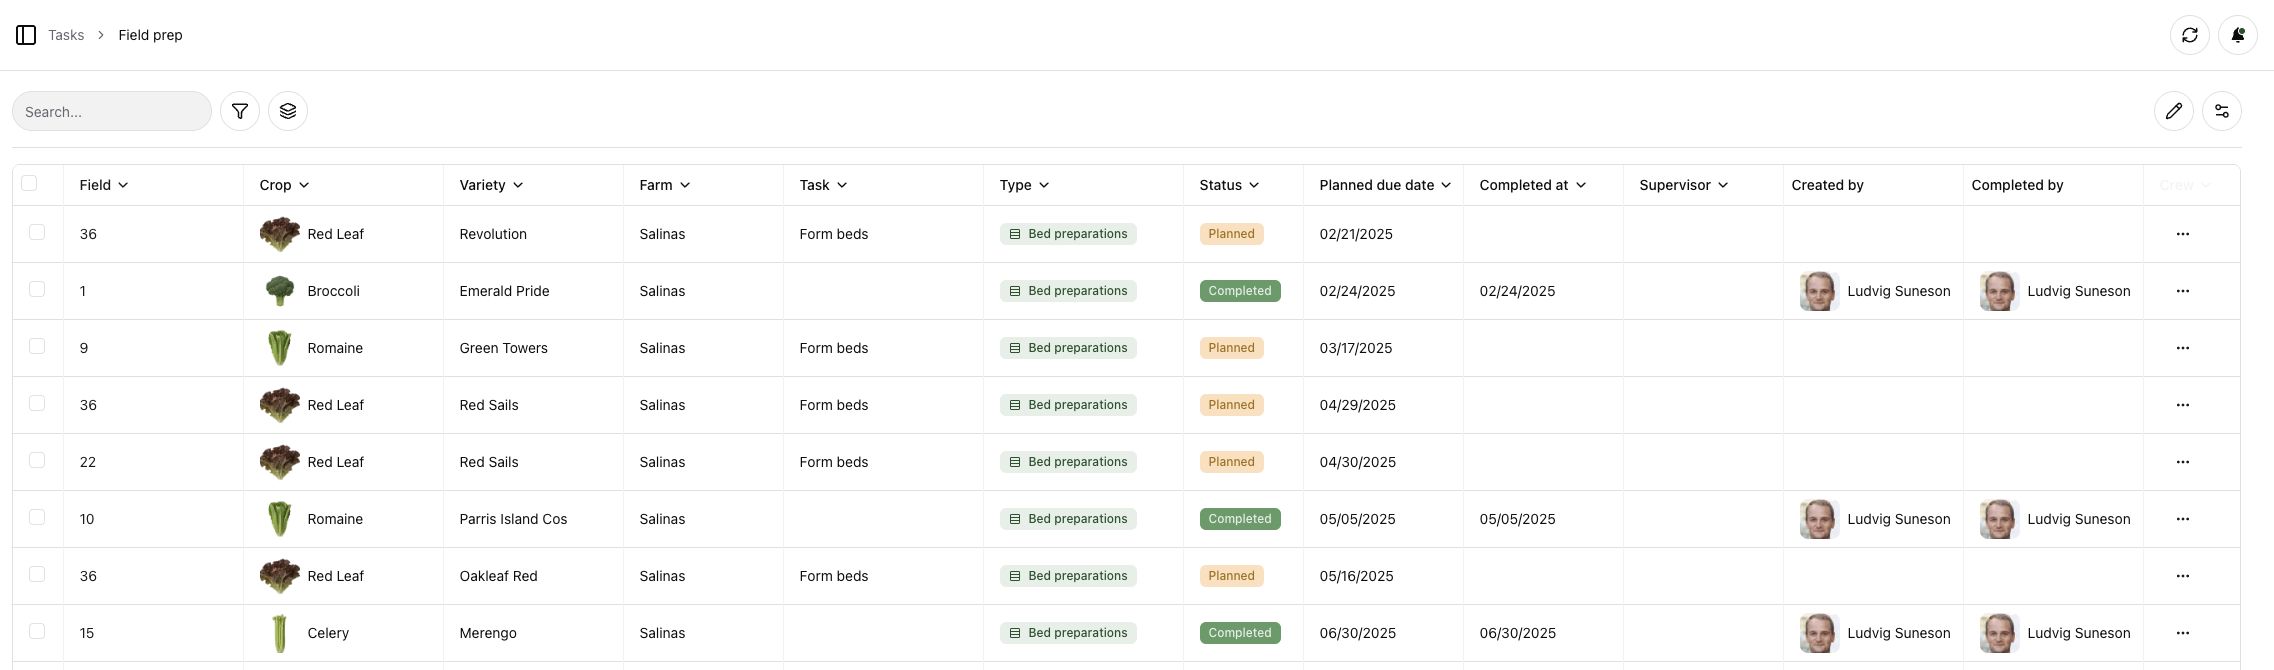Click Planned badge in Oakleaf Red row
The height and width of the screenshot is (670, 2274).
coord(1232,576)
